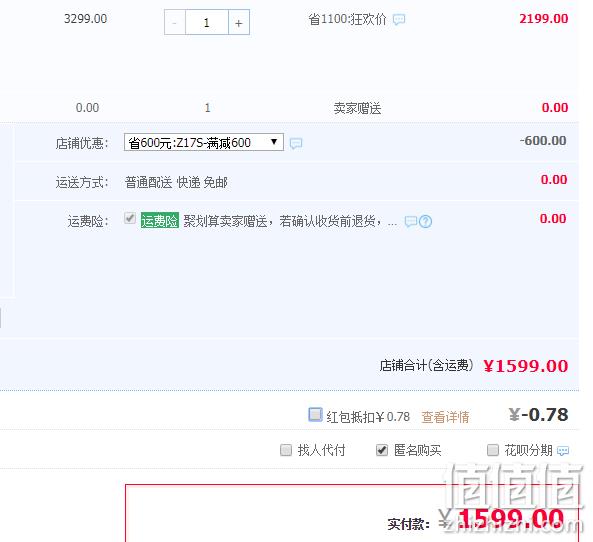Click the comment icon next to the 店铺优惠 dropdown
Image resolution: width=593 pixels, height=542 pixels.
(x=296, y=143)
